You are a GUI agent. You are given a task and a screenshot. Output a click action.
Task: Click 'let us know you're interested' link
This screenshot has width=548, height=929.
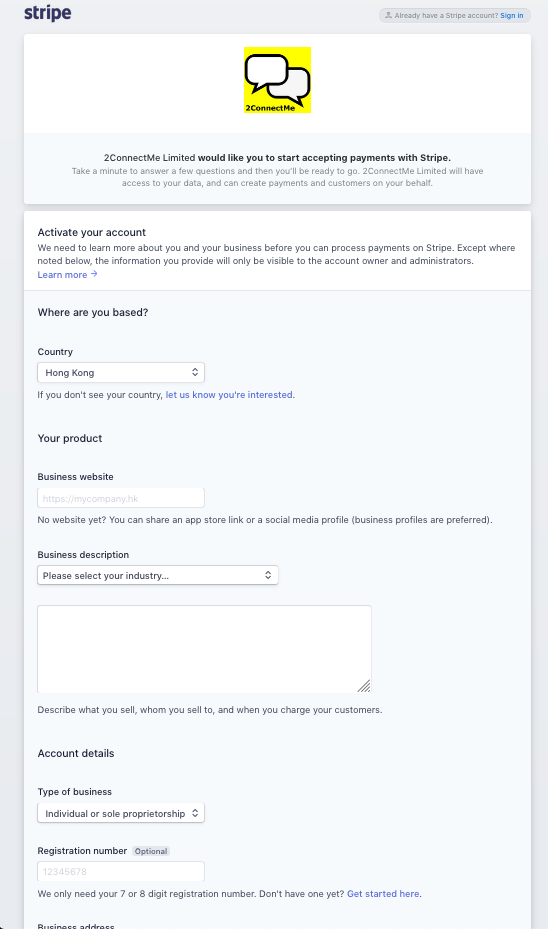tap(229, 395)
